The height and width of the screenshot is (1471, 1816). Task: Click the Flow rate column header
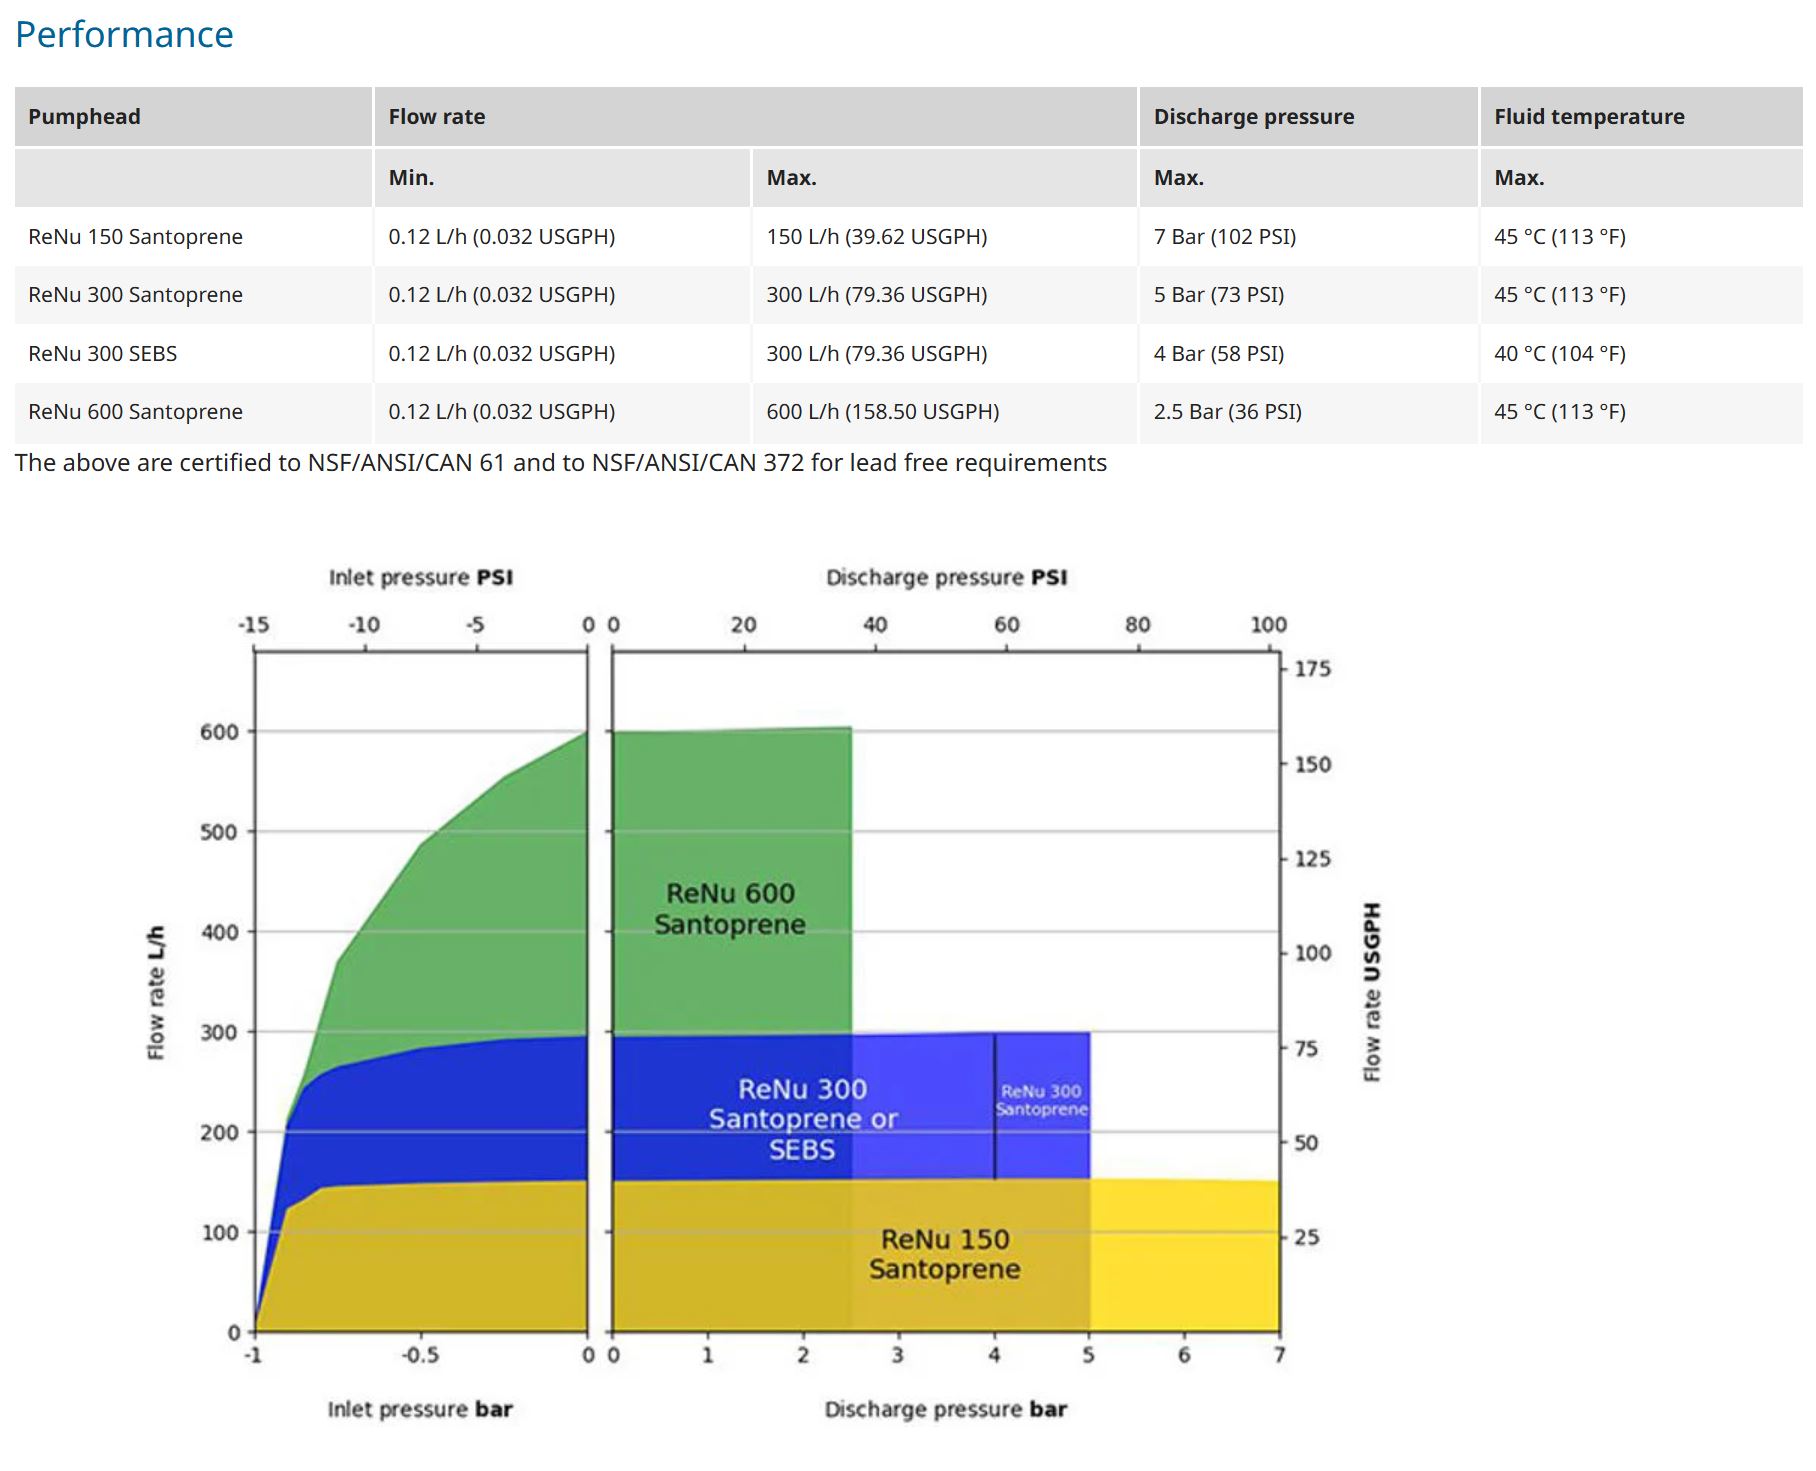[x=436, y=117]
